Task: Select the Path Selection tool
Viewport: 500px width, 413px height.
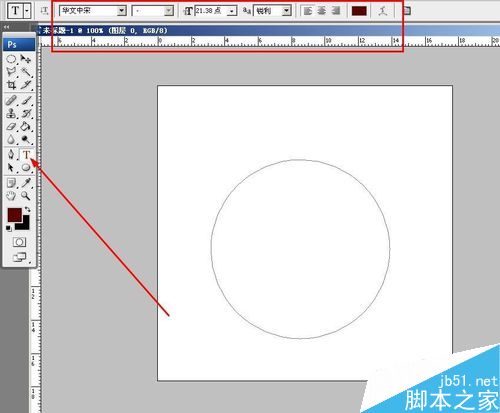Action: (11, 167)
